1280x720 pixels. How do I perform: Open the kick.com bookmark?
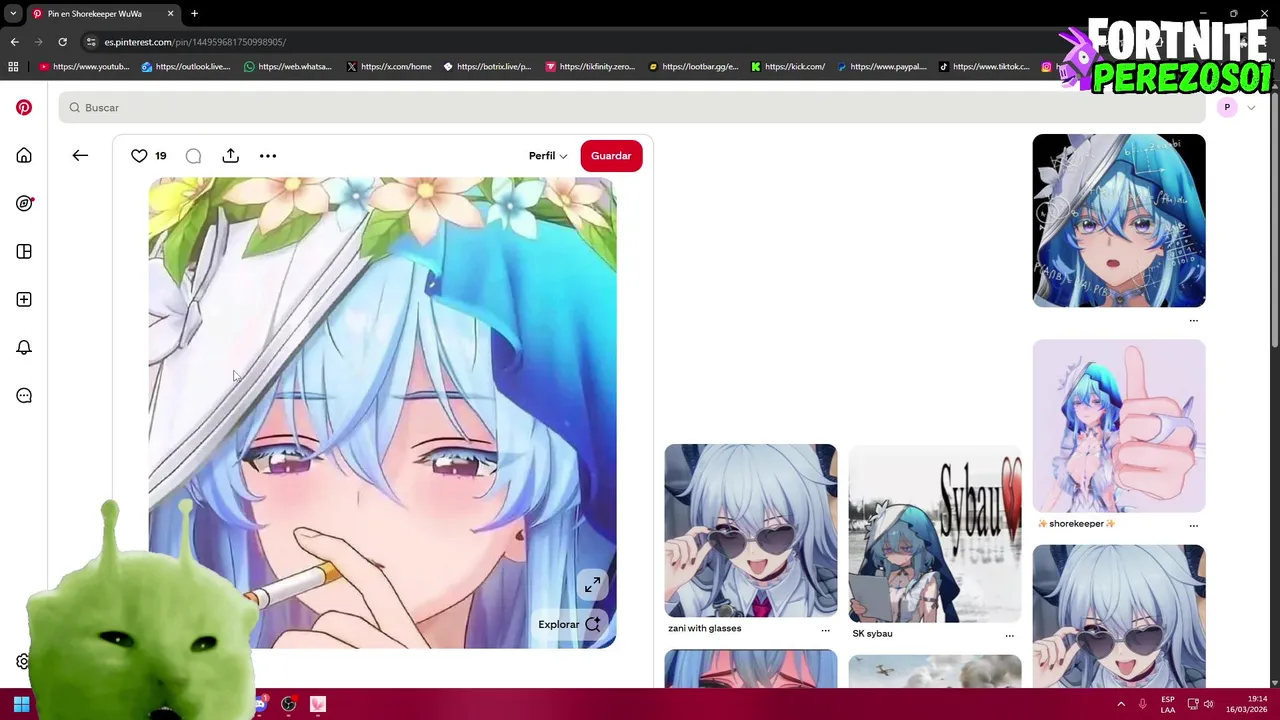pos(788,67)
